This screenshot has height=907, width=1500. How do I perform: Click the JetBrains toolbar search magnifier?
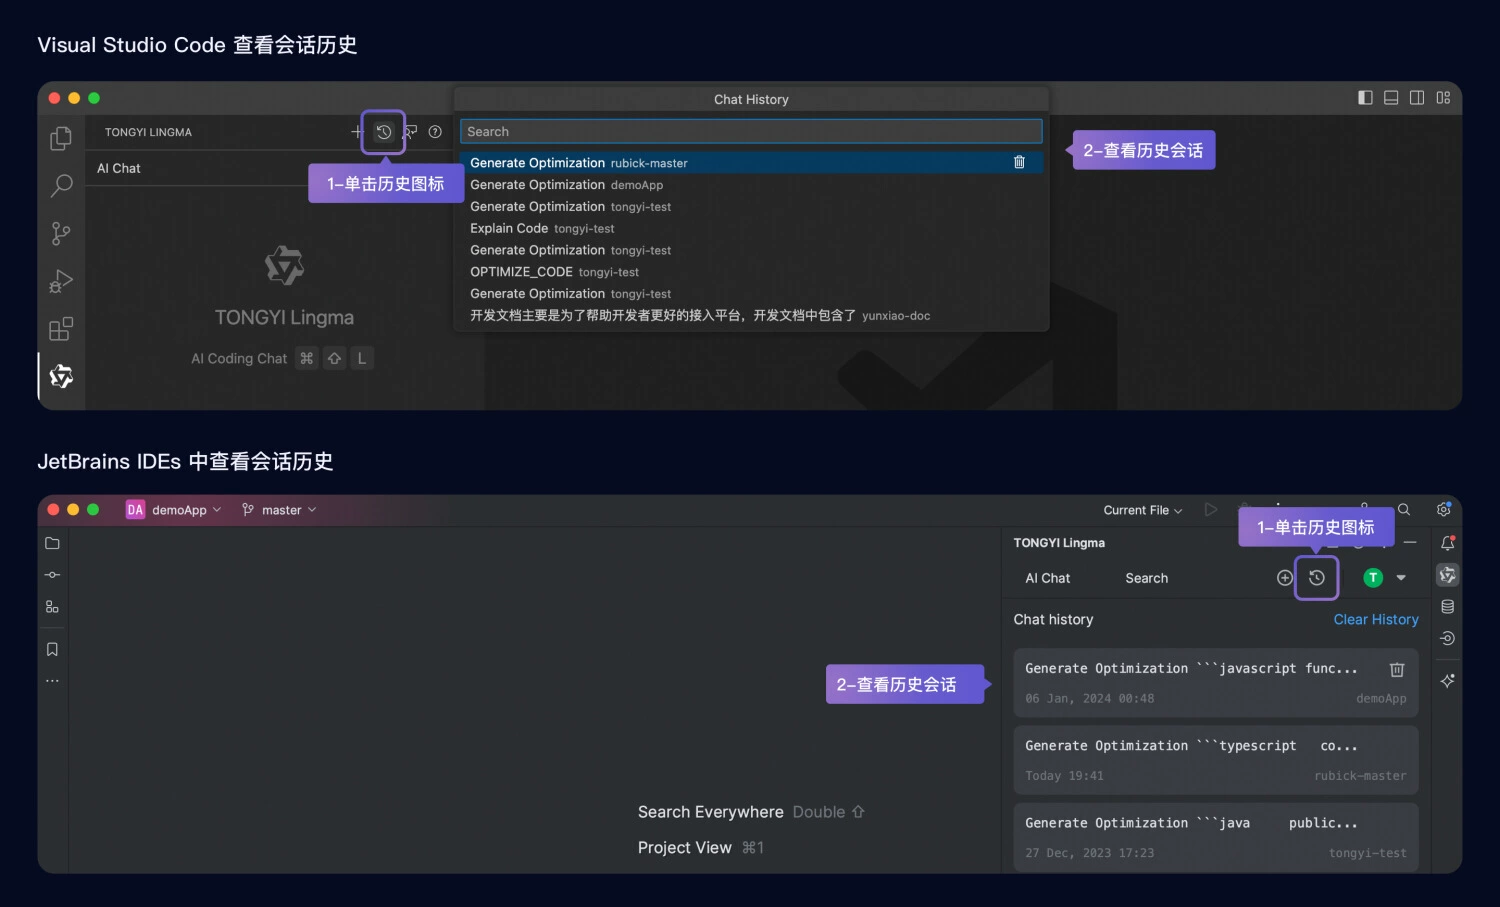coord(1404,510)
